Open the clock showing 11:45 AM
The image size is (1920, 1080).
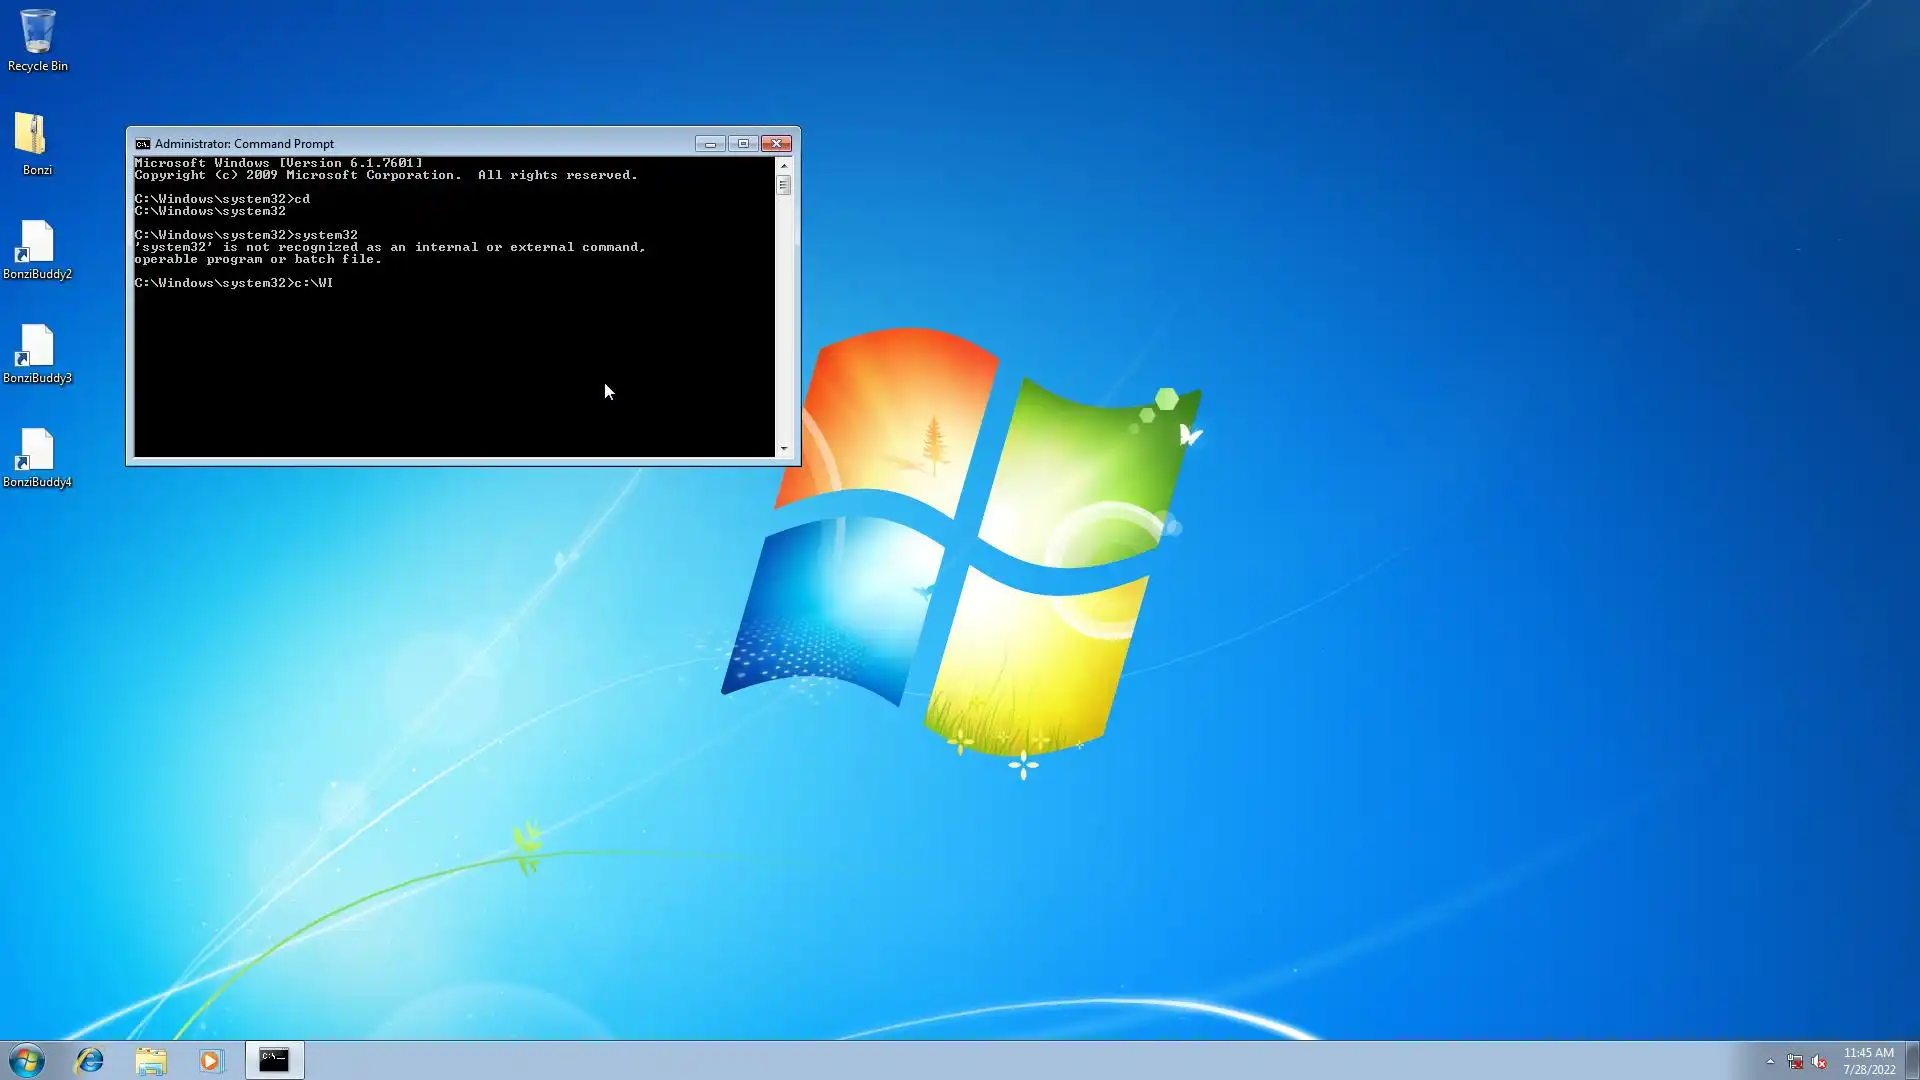1868,1060
